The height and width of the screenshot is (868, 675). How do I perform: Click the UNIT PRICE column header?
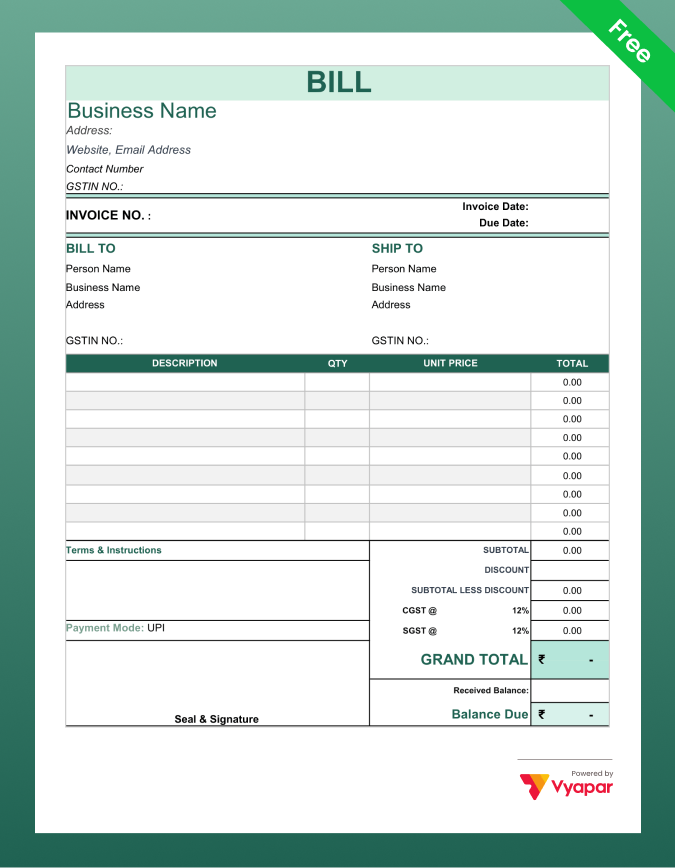(450, 363)
